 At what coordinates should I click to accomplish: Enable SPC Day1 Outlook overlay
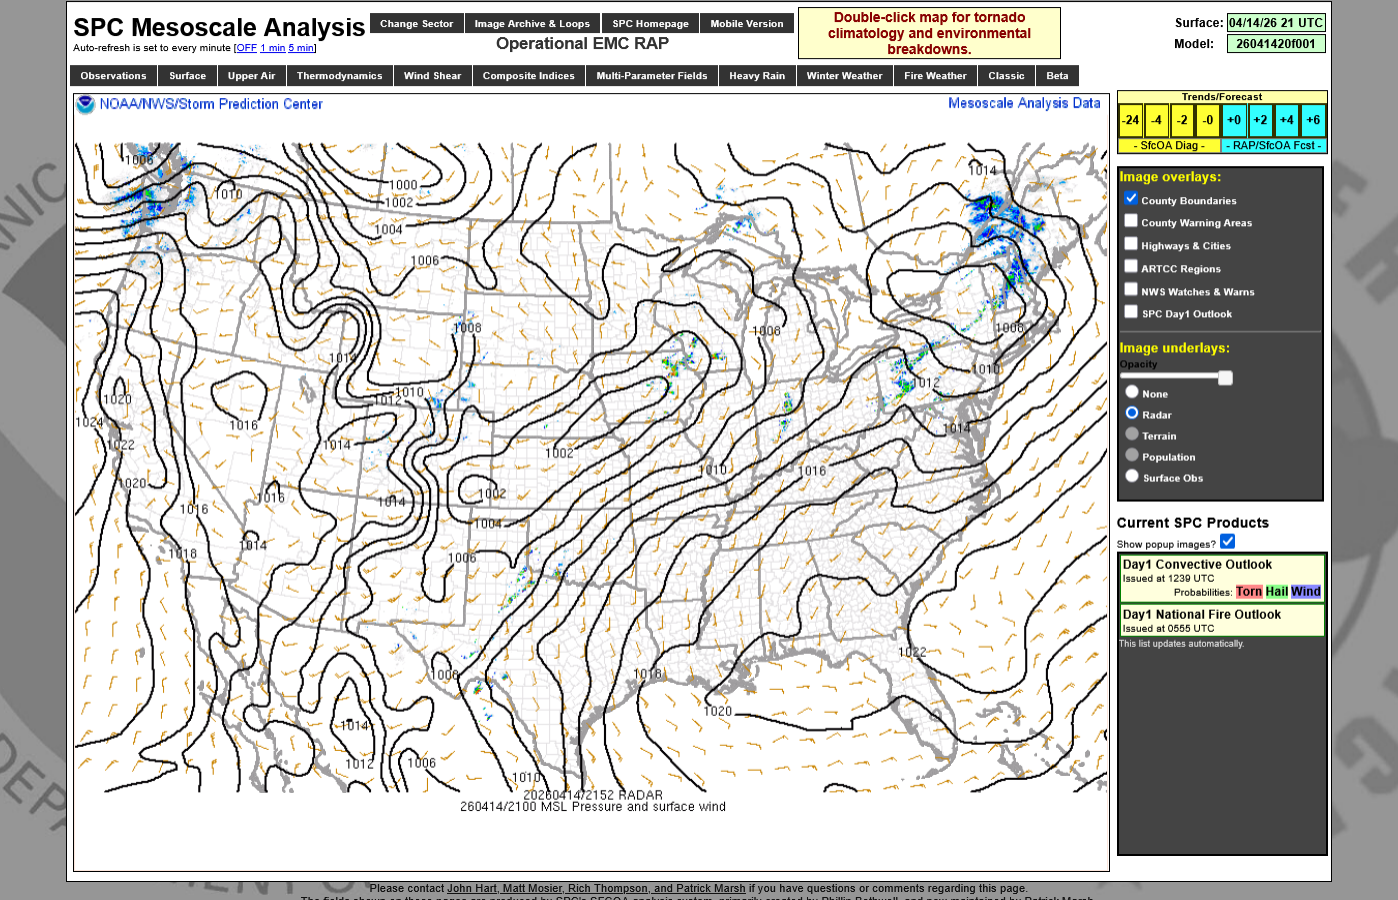(x=1131, y=312)
